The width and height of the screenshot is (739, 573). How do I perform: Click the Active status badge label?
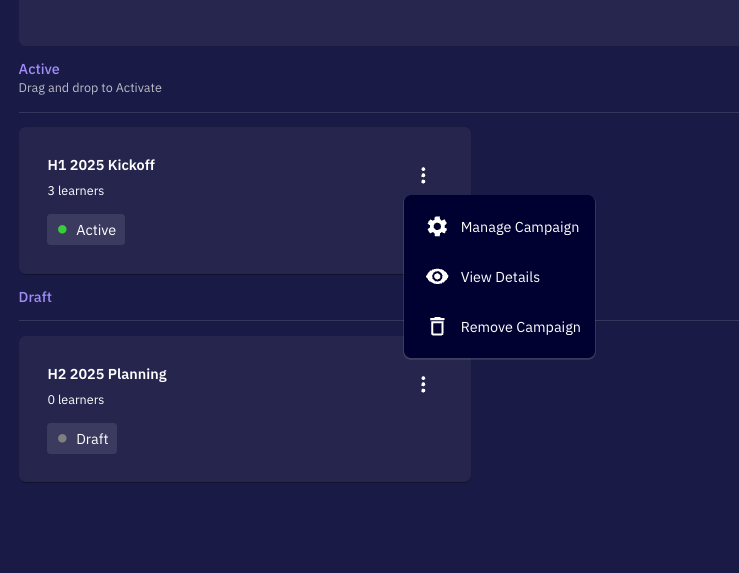96,230
